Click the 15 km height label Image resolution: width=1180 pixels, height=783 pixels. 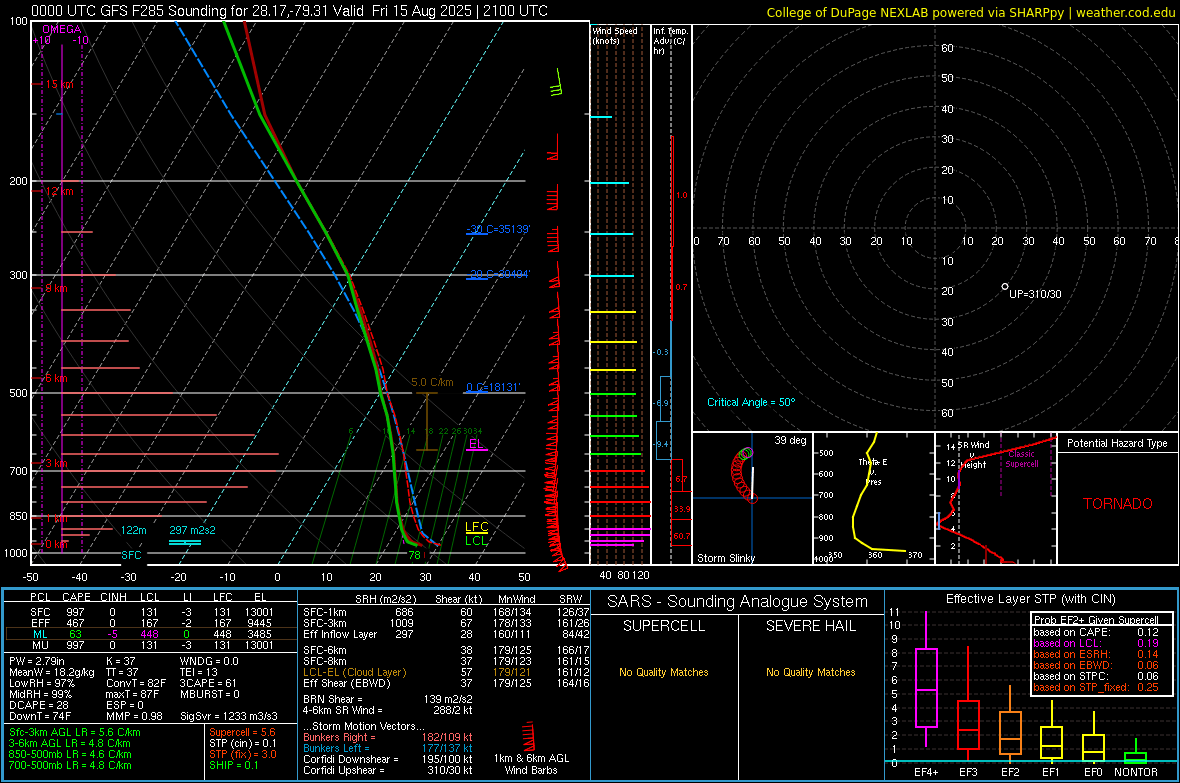[59, 84]
